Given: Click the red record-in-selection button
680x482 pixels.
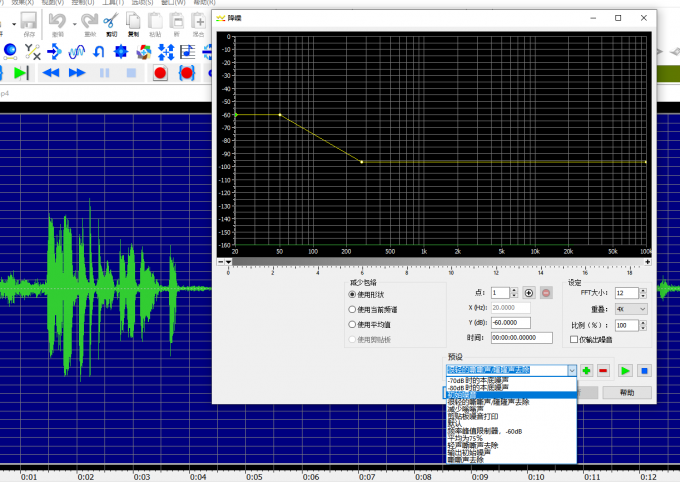Looking at the screenshot, I should (x=187, y=73).
